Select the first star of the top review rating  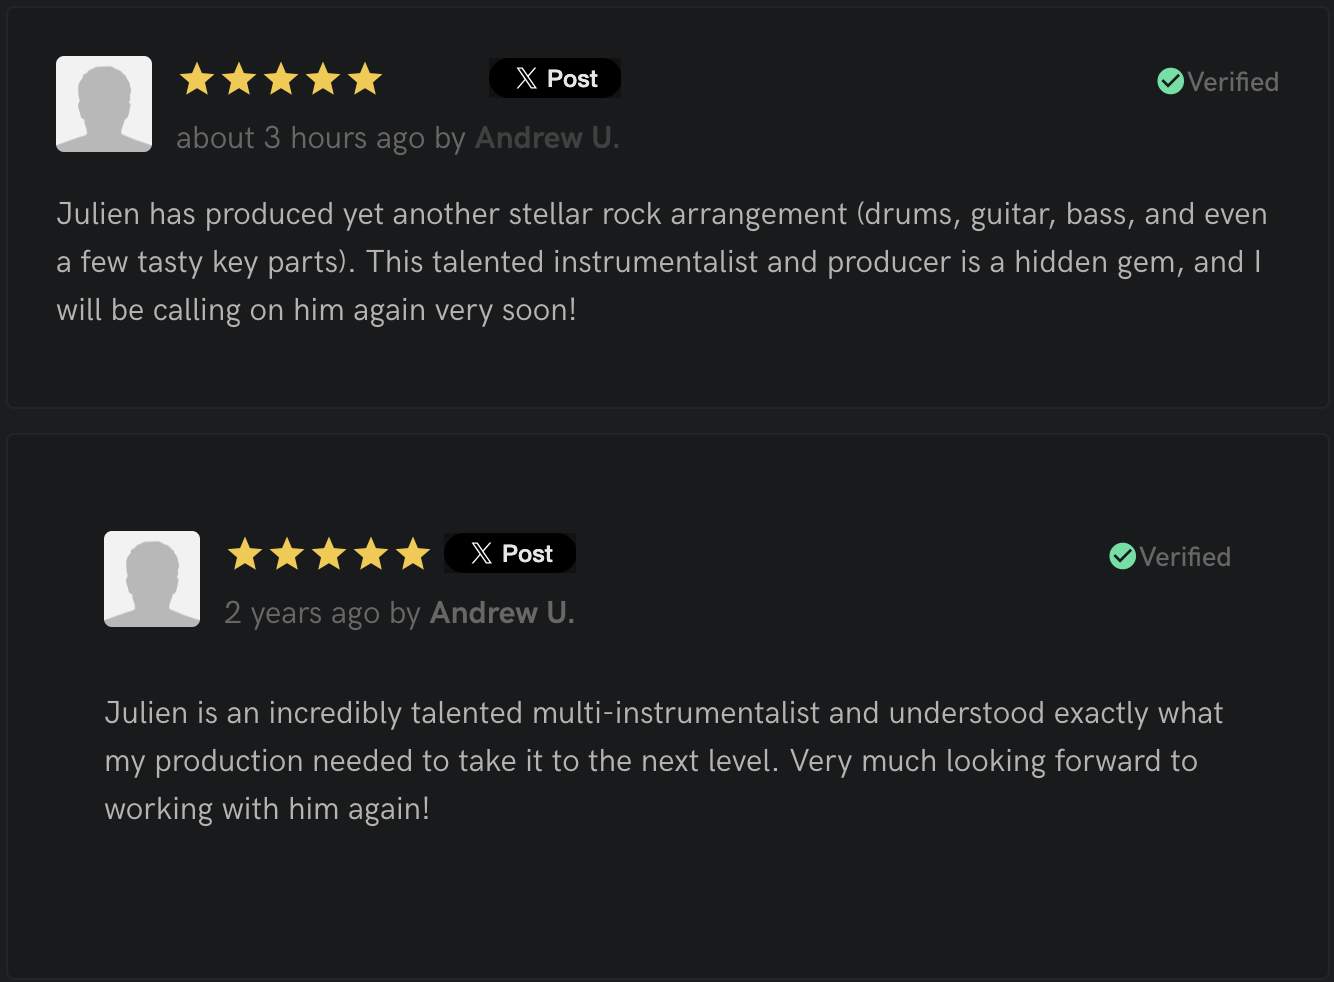point(196,78)
